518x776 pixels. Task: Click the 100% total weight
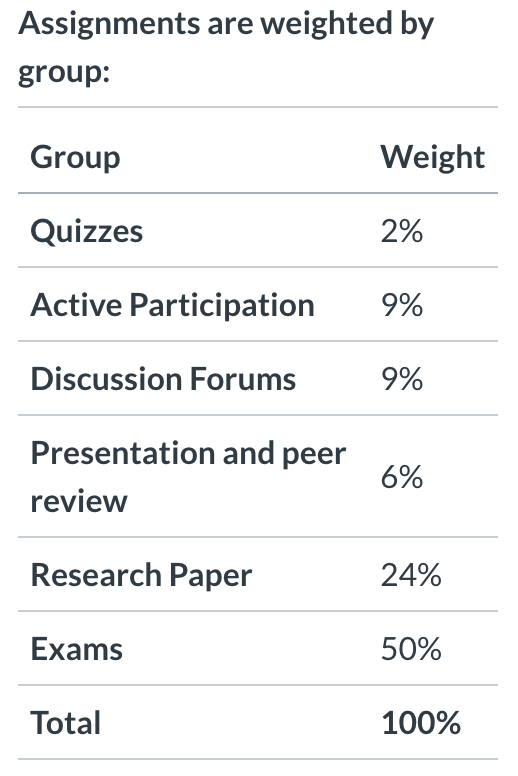[x=421, y=723]
